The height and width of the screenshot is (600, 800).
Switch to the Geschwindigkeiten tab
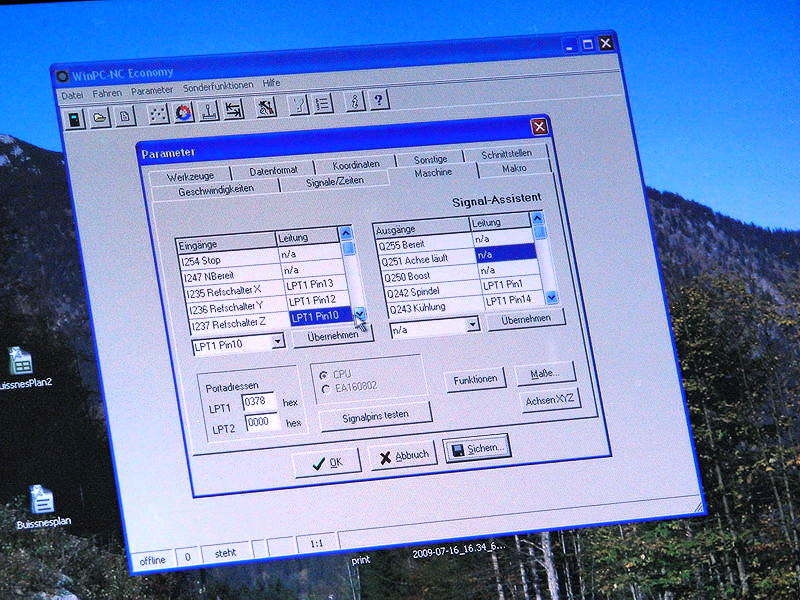click(x=216, y=190)
